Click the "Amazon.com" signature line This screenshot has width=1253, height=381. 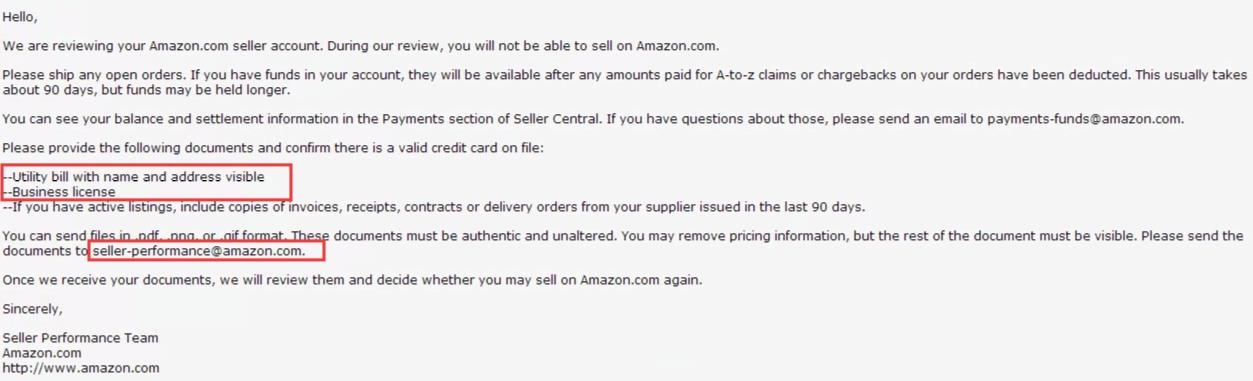click(42, 353)
